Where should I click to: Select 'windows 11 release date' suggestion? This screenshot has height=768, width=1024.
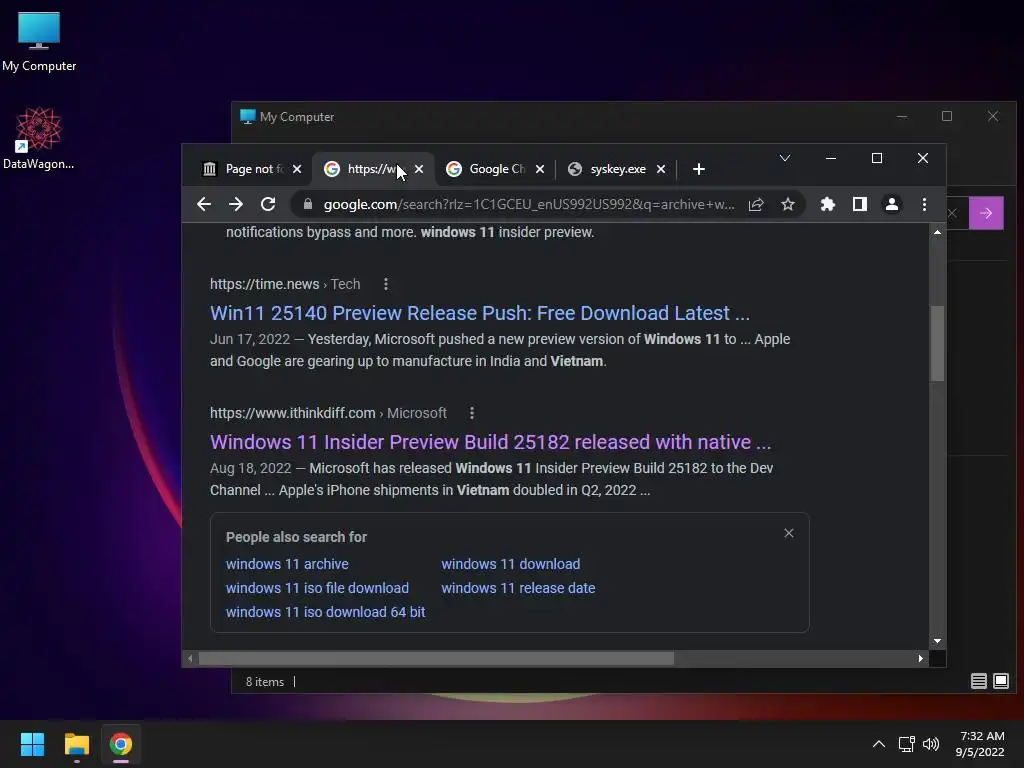519,588
